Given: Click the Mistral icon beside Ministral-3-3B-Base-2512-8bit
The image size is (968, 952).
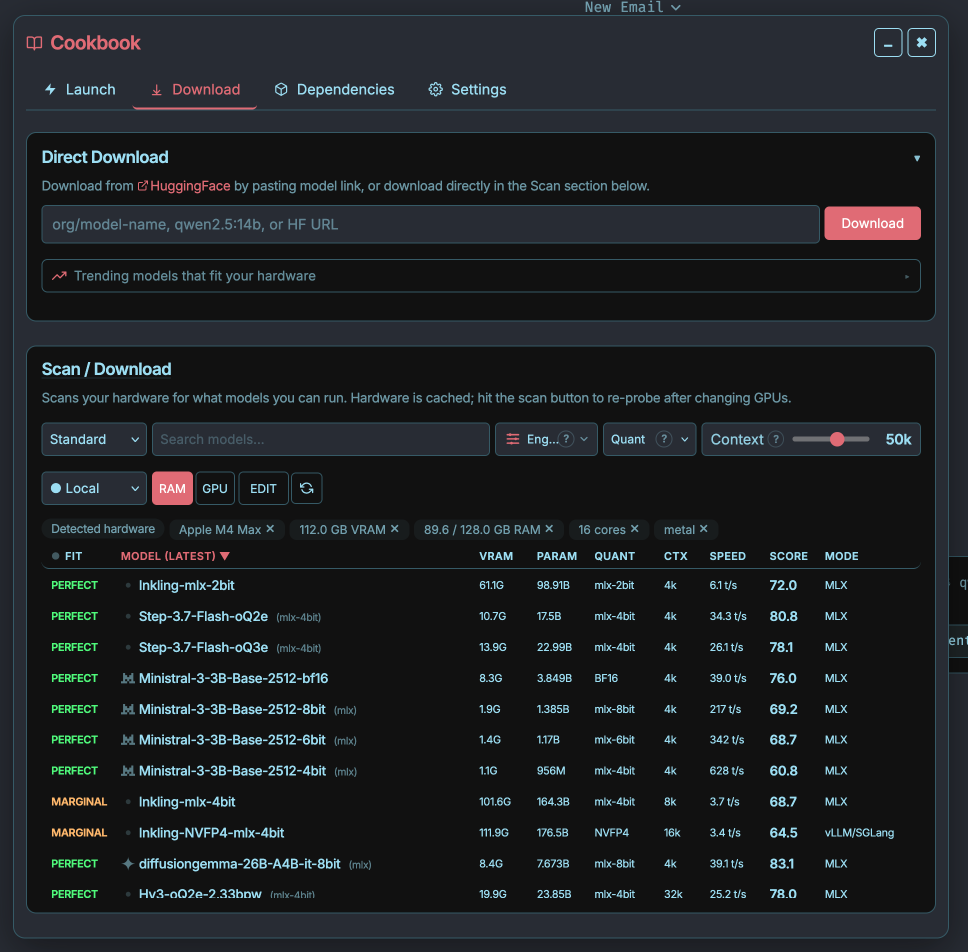Looking at the screenshot, I should pos(128,709).
